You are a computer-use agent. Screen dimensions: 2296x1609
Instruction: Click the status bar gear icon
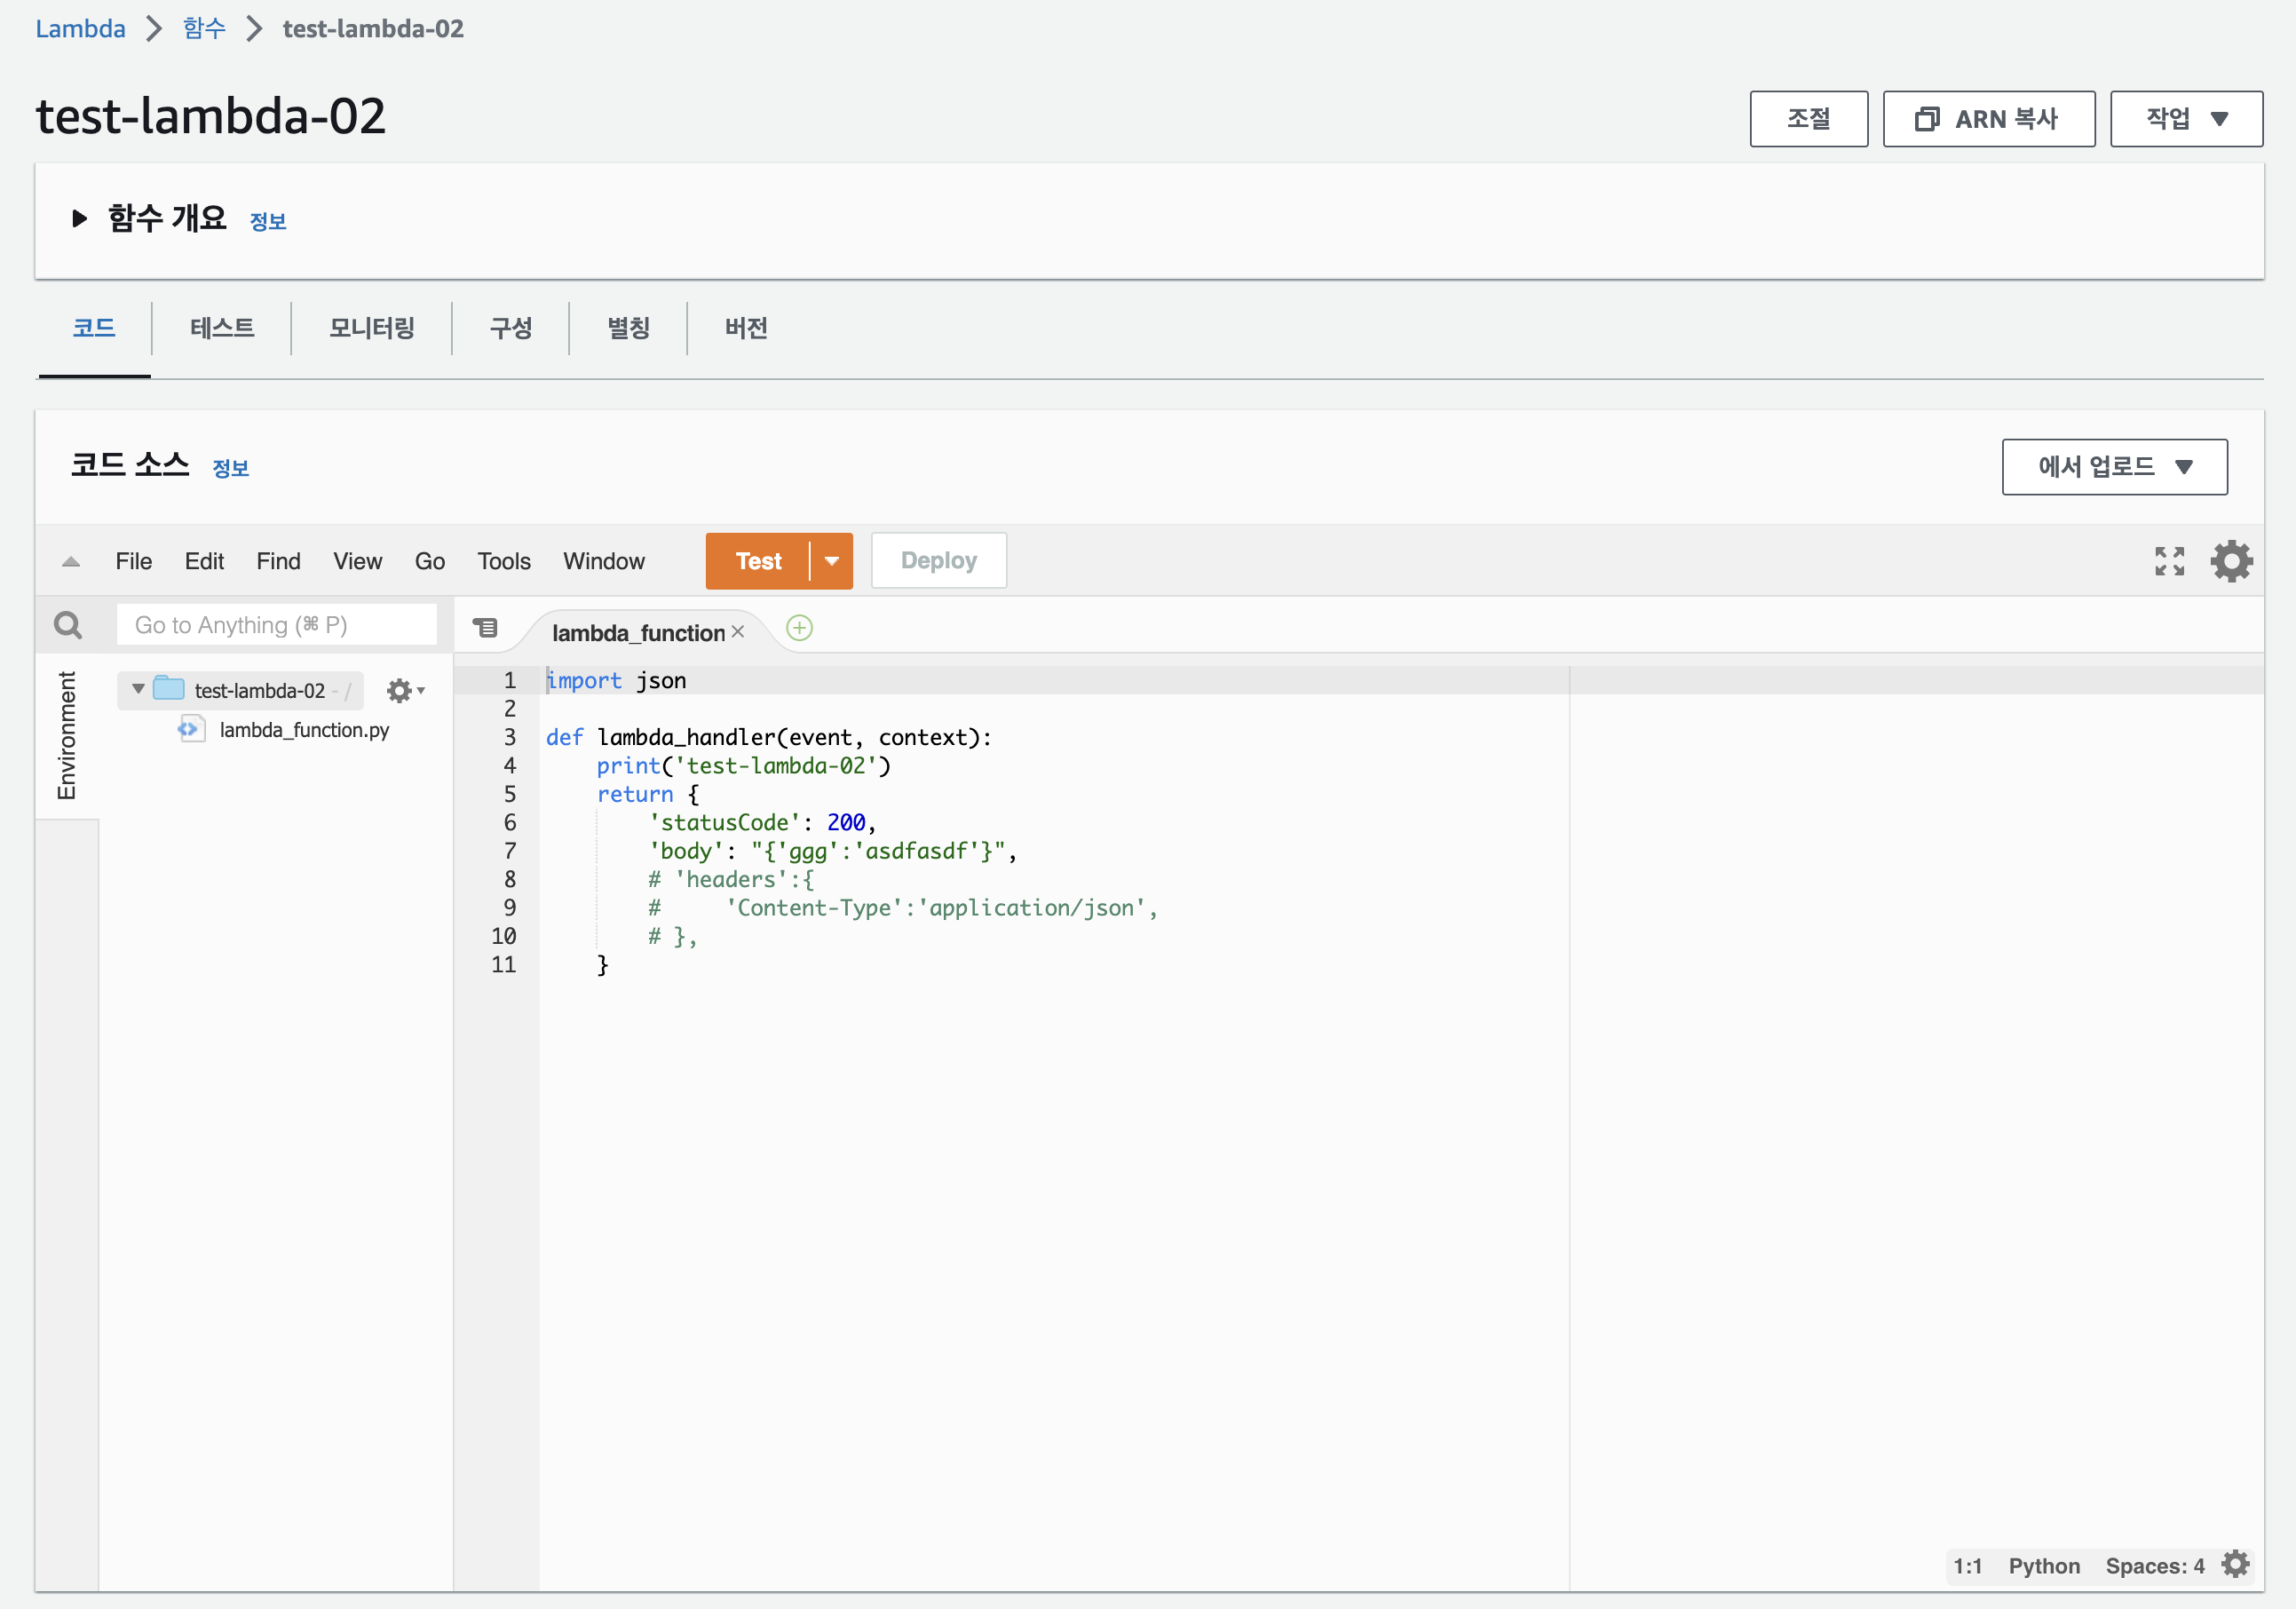[2235, 1564]
